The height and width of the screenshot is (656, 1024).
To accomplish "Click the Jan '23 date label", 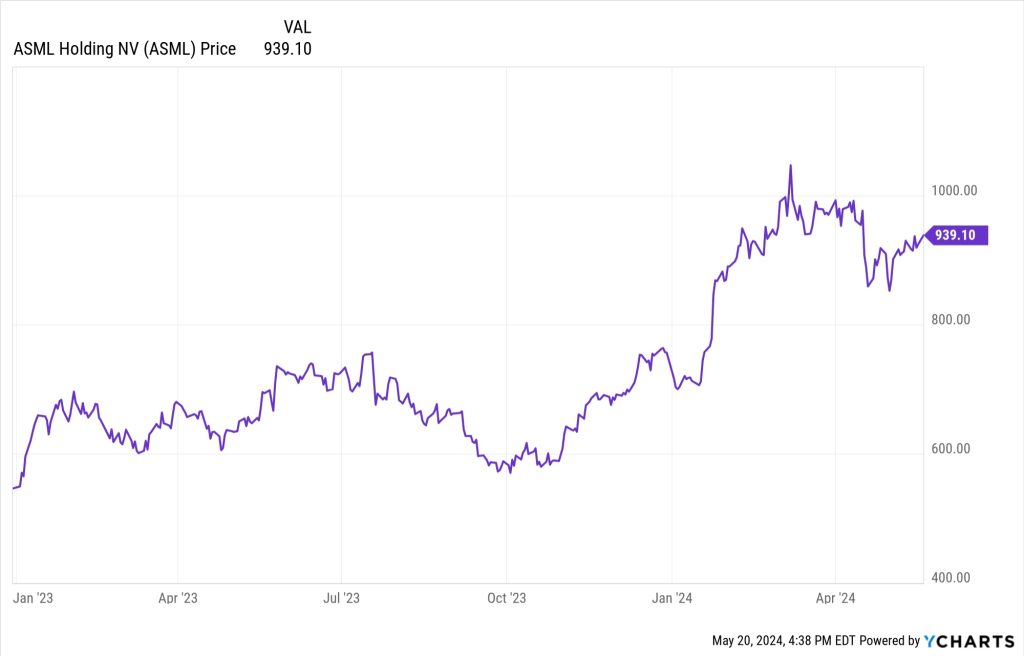I will (x=32, y=598).
